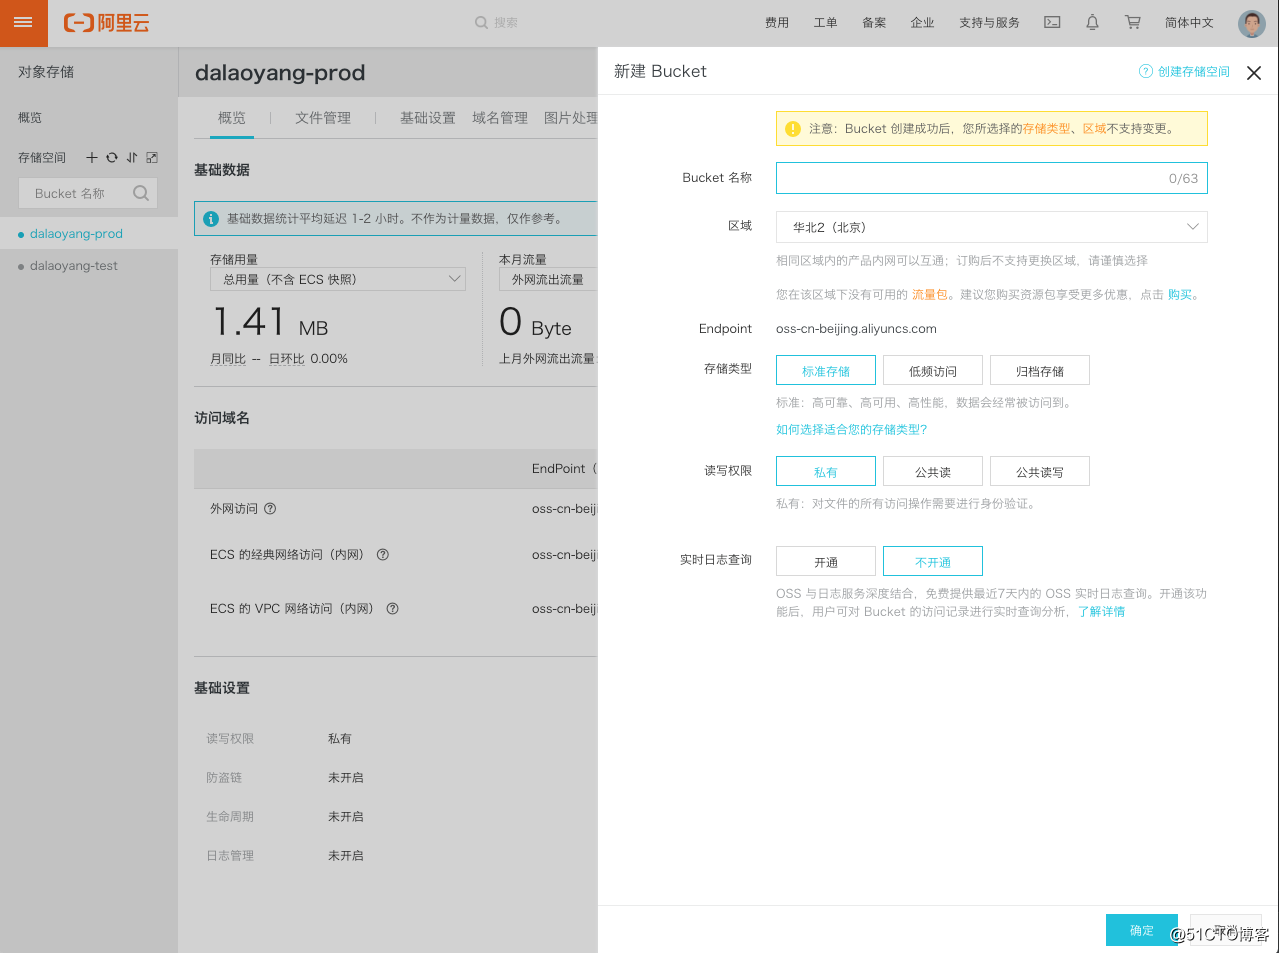Click the 对象存储 sidebar heading
1279x953 pixels.
tap(46, 72)
